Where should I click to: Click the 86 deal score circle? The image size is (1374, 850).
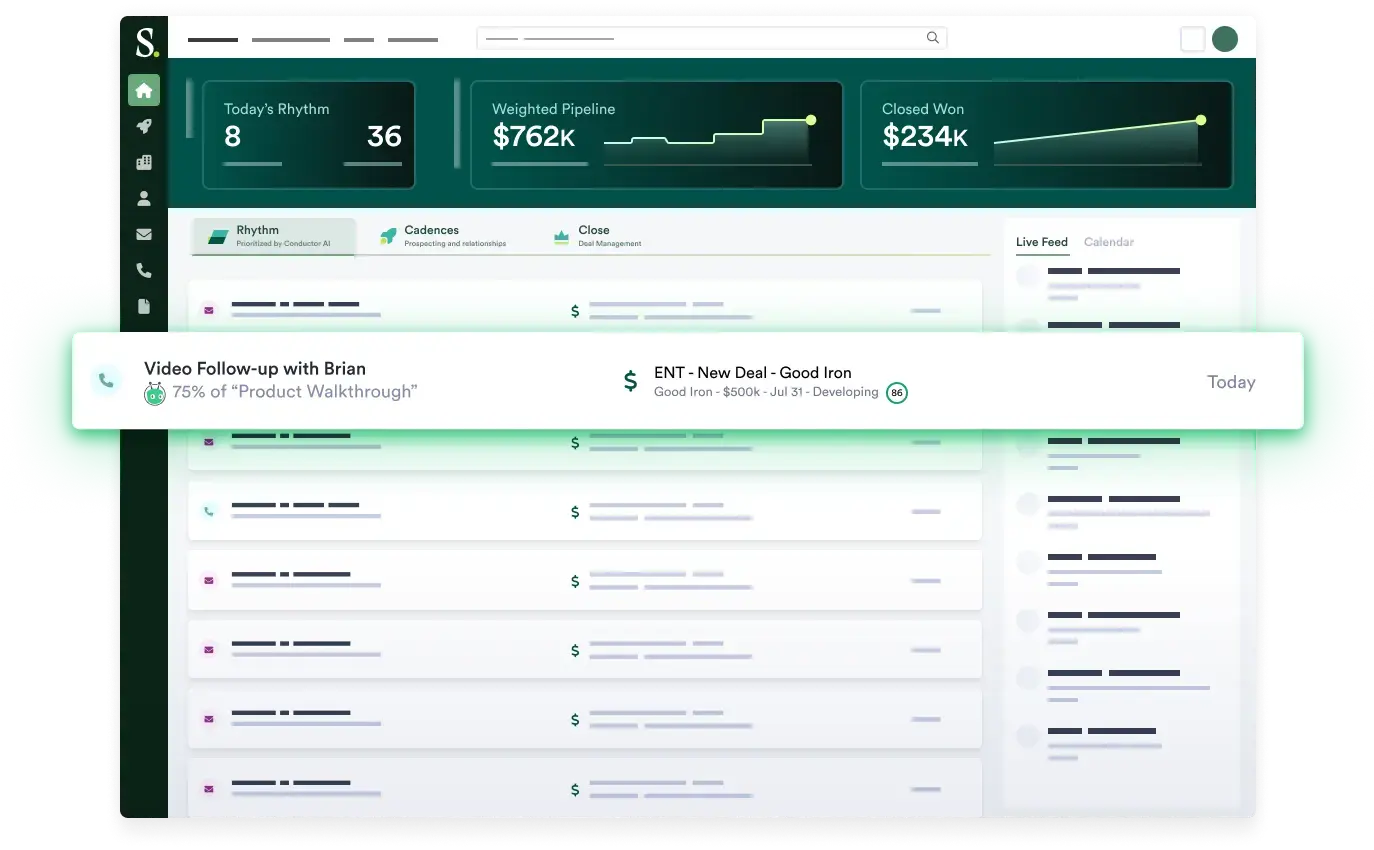point(897,392)
